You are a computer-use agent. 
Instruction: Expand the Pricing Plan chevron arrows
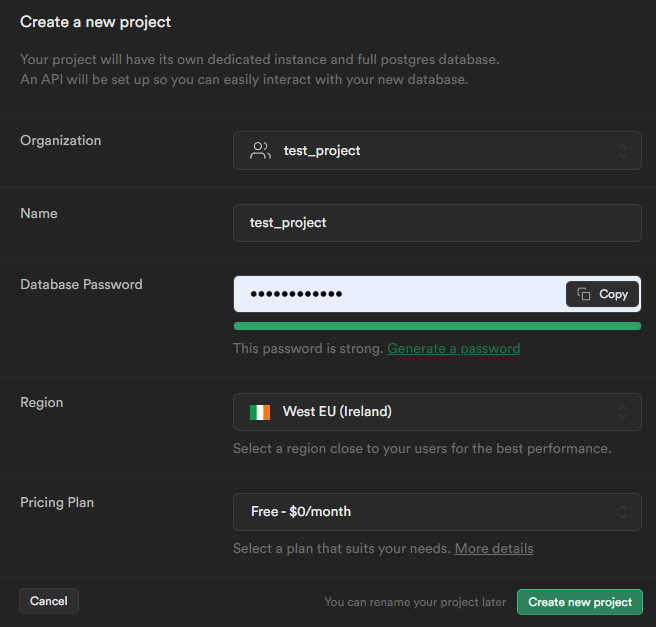623,512
